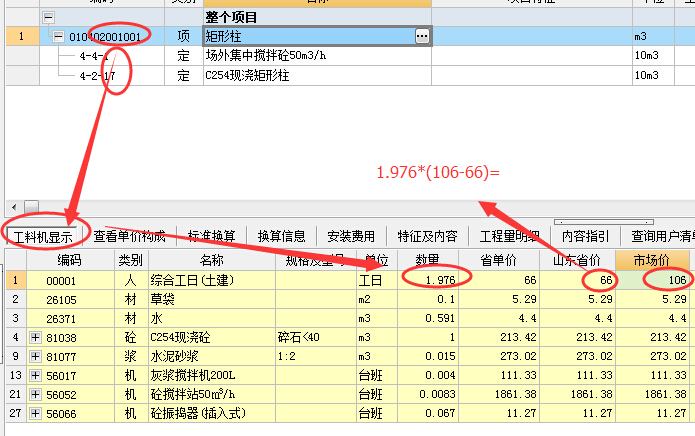This screenshot has width=695, height=436.
Task: Click the 编码 column header in lower grid
Action: (70, 260)
